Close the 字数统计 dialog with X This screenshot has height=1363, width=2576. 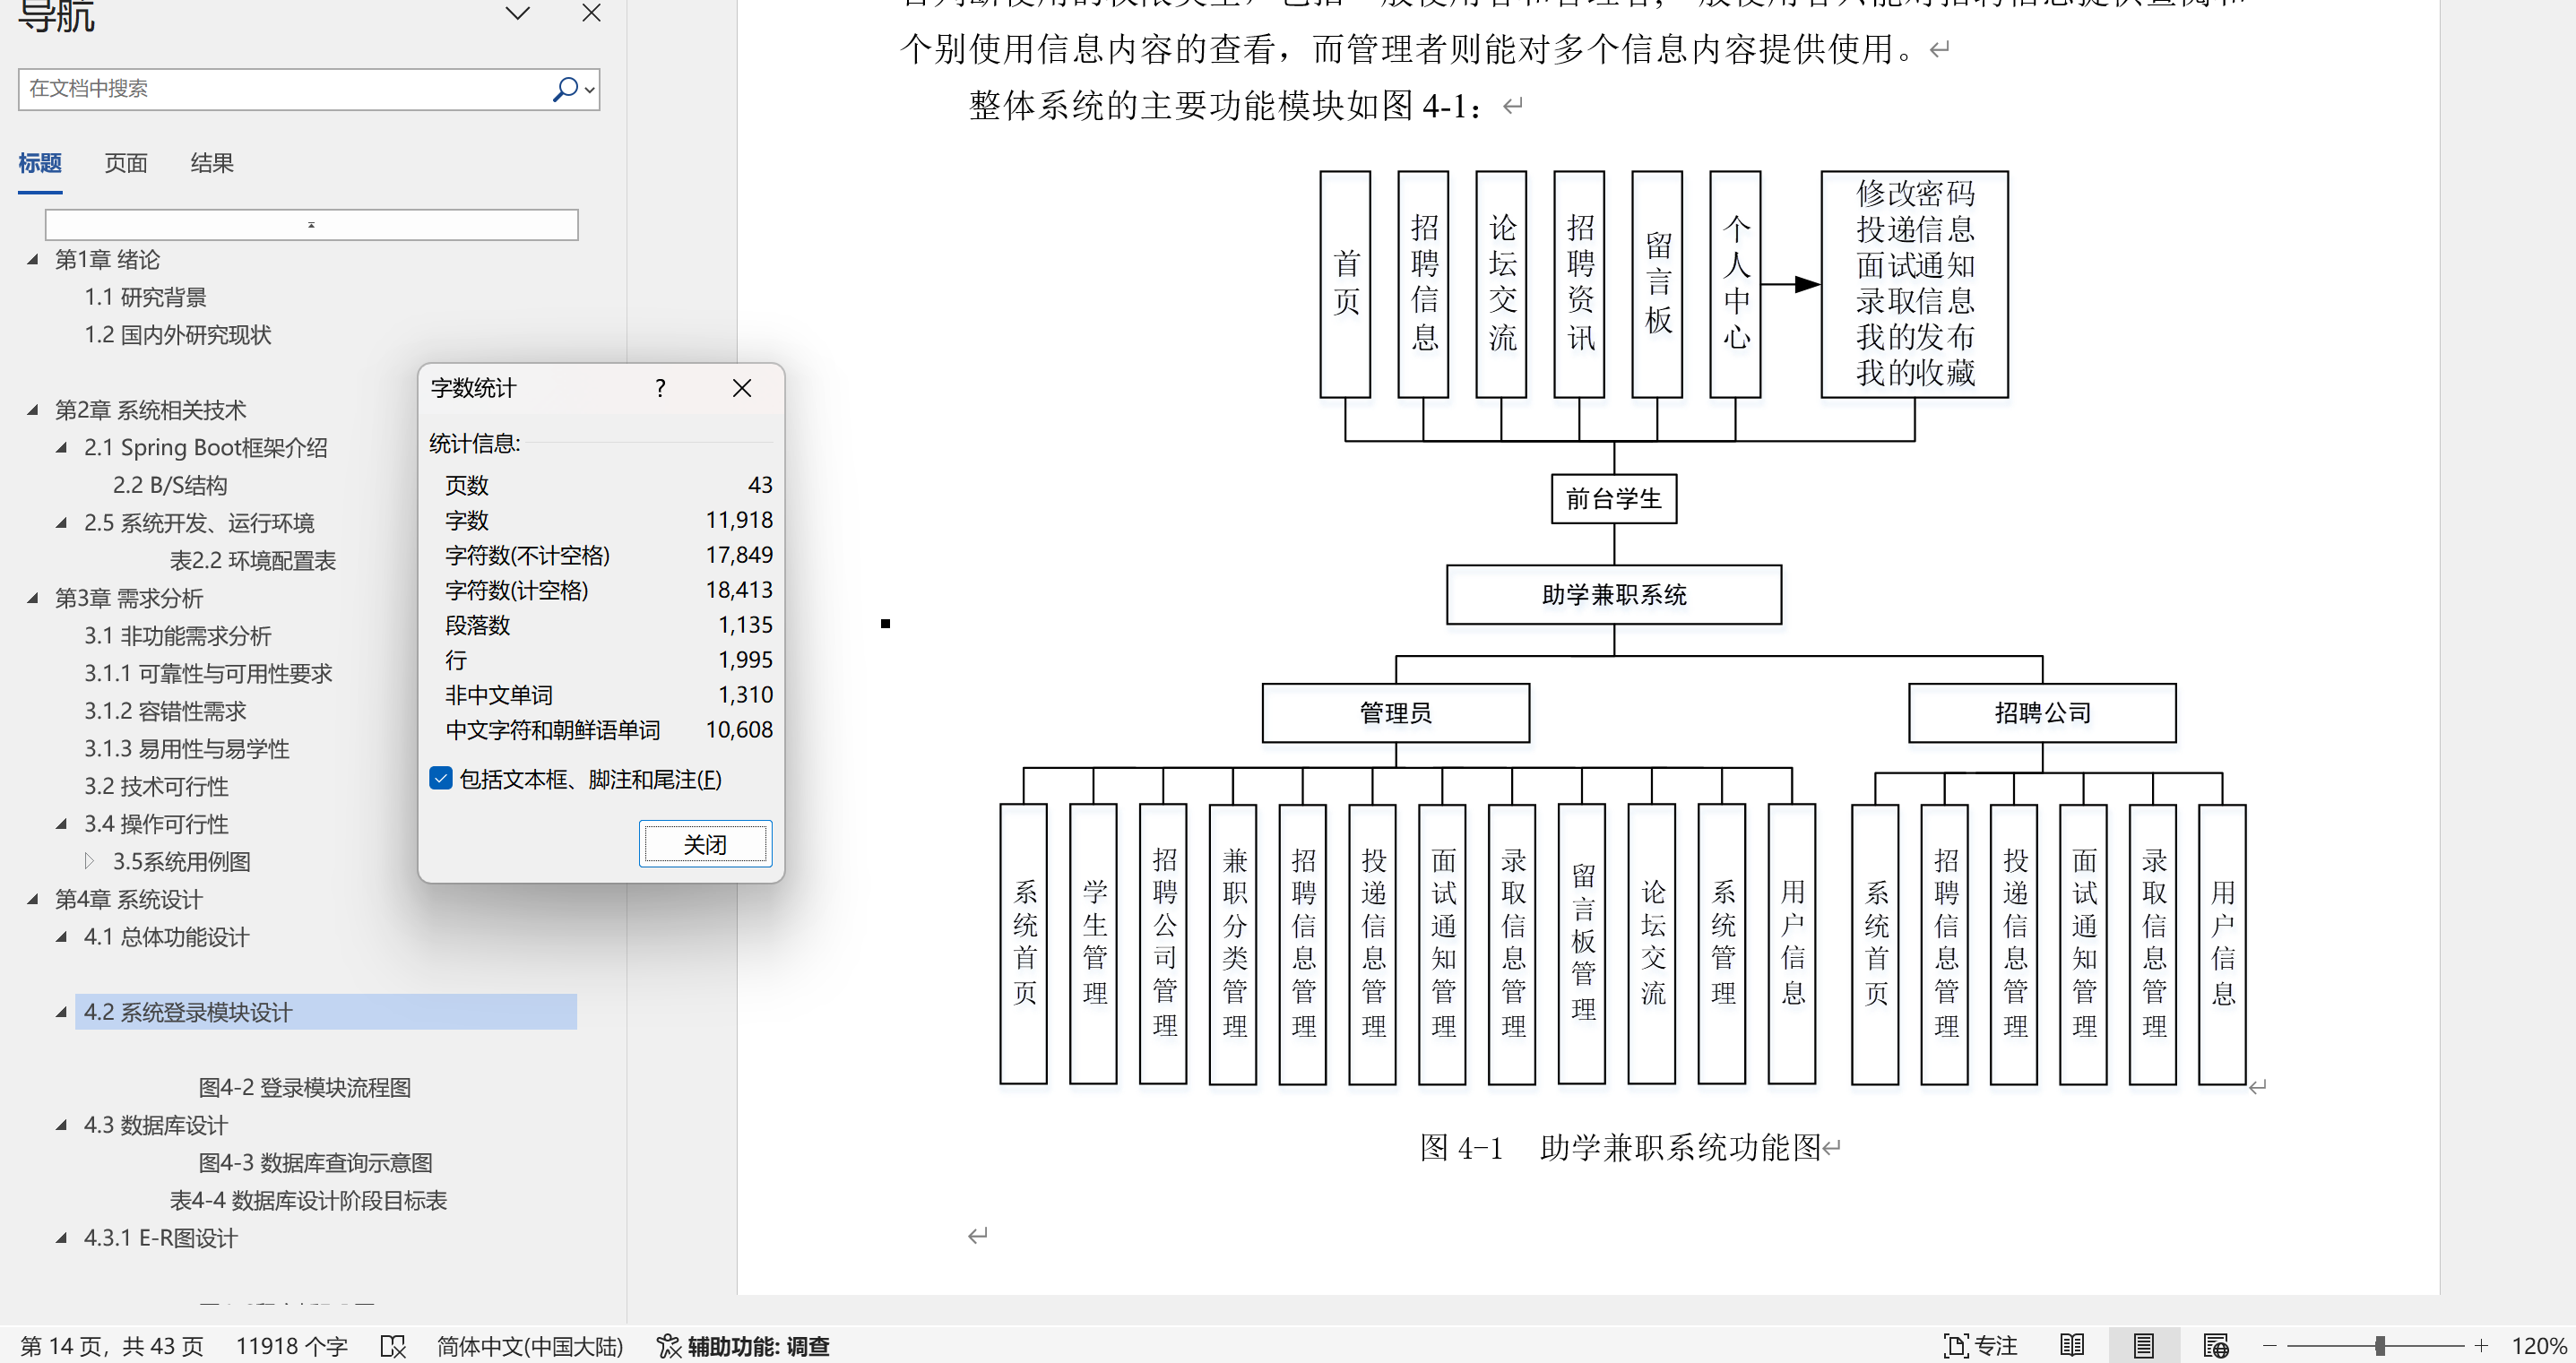742,388
